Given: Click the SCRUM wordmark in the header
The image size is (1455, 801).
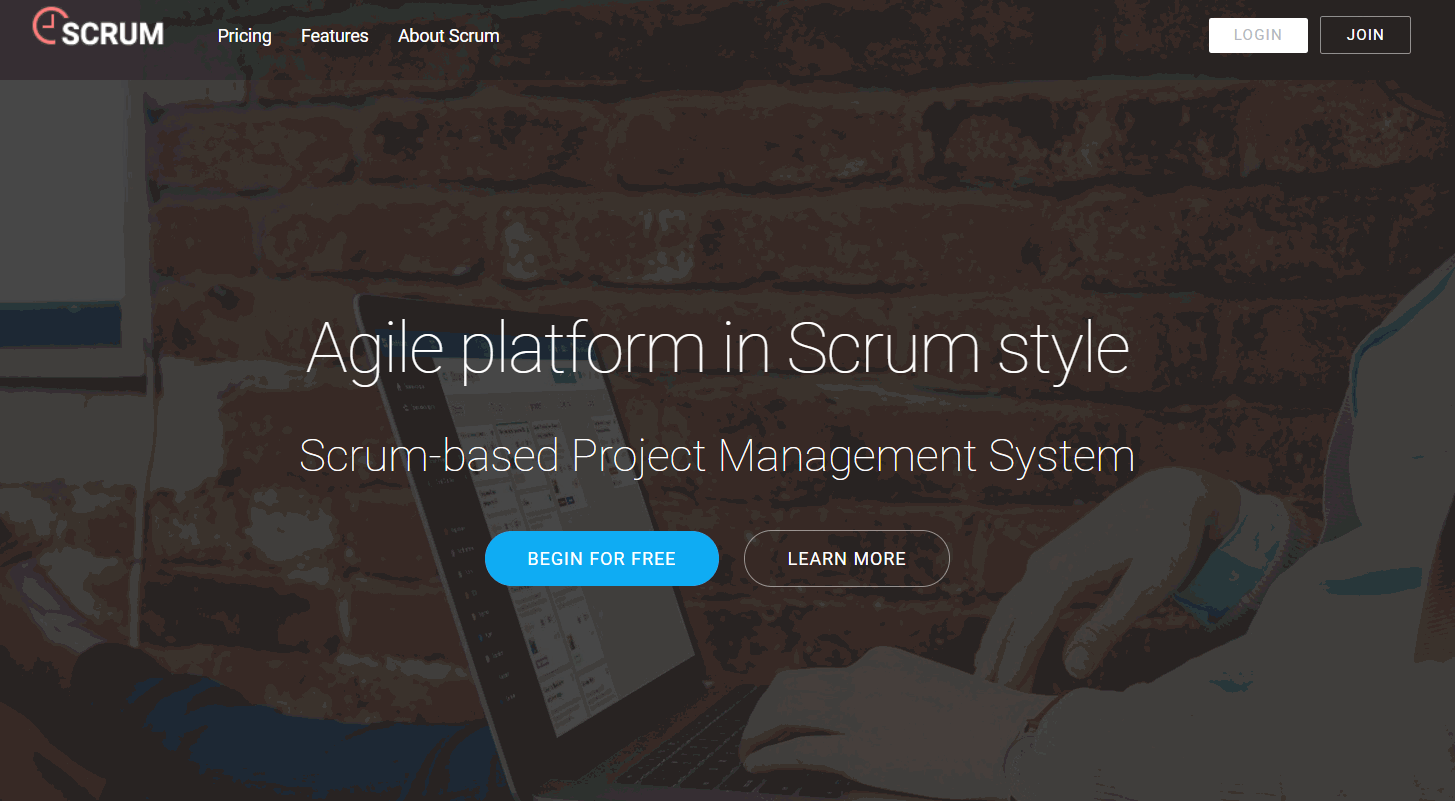Looking at the screenshot, I should point(115,32).
